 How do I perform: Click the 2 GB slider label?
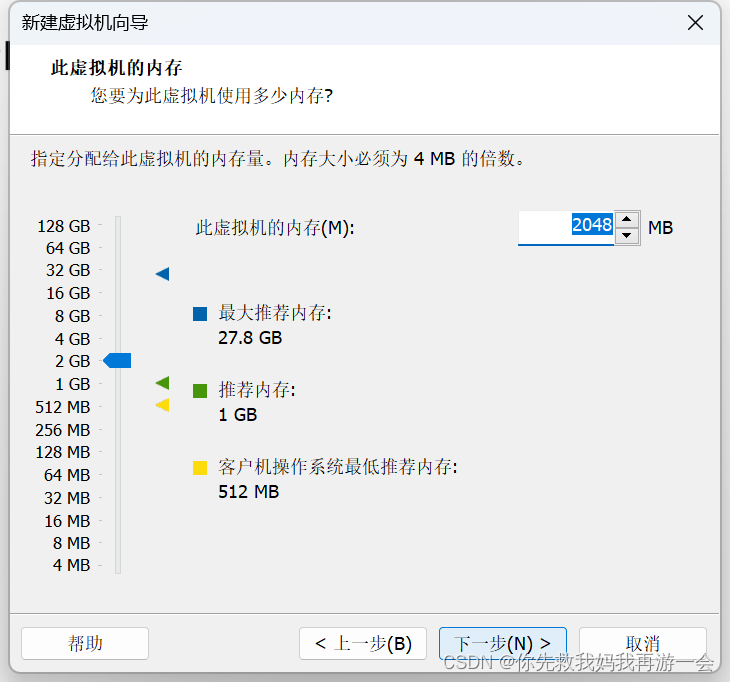coord(72,361)
